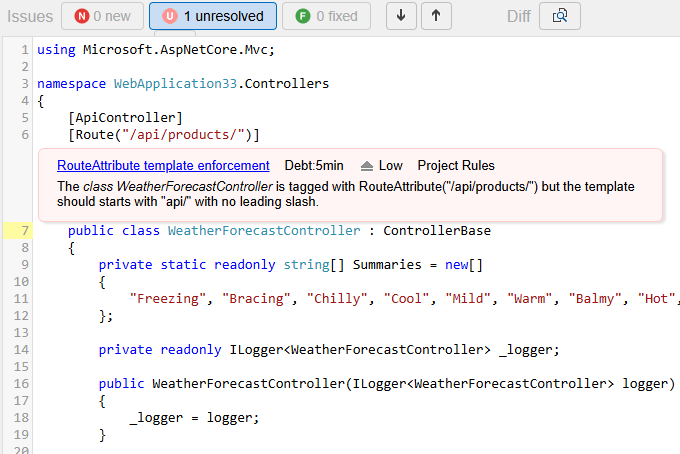
Task: Jump to next issue with down arrow
Action: click(401, 16)
